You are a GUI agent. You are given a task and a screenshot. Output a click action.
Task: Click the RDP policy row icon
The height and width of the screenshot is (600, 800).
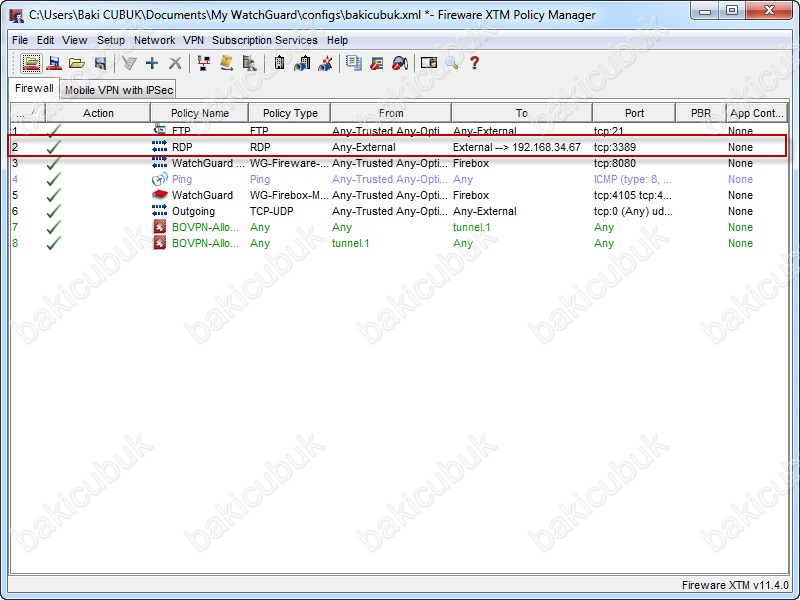(x=160, y=147)
